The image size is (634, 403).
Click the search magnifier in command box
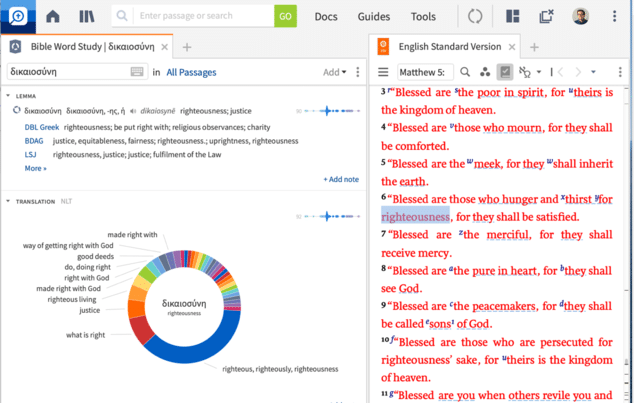point(122,16)
